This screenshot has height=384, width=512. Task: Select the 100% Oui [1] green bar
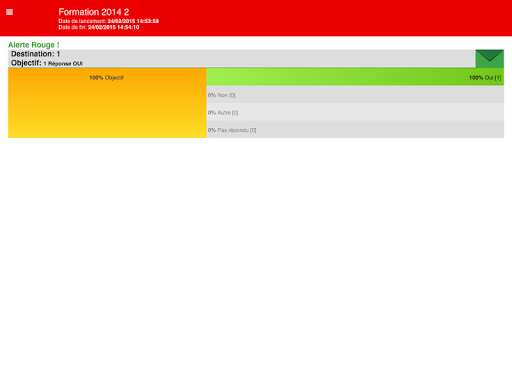pos(355,77)
